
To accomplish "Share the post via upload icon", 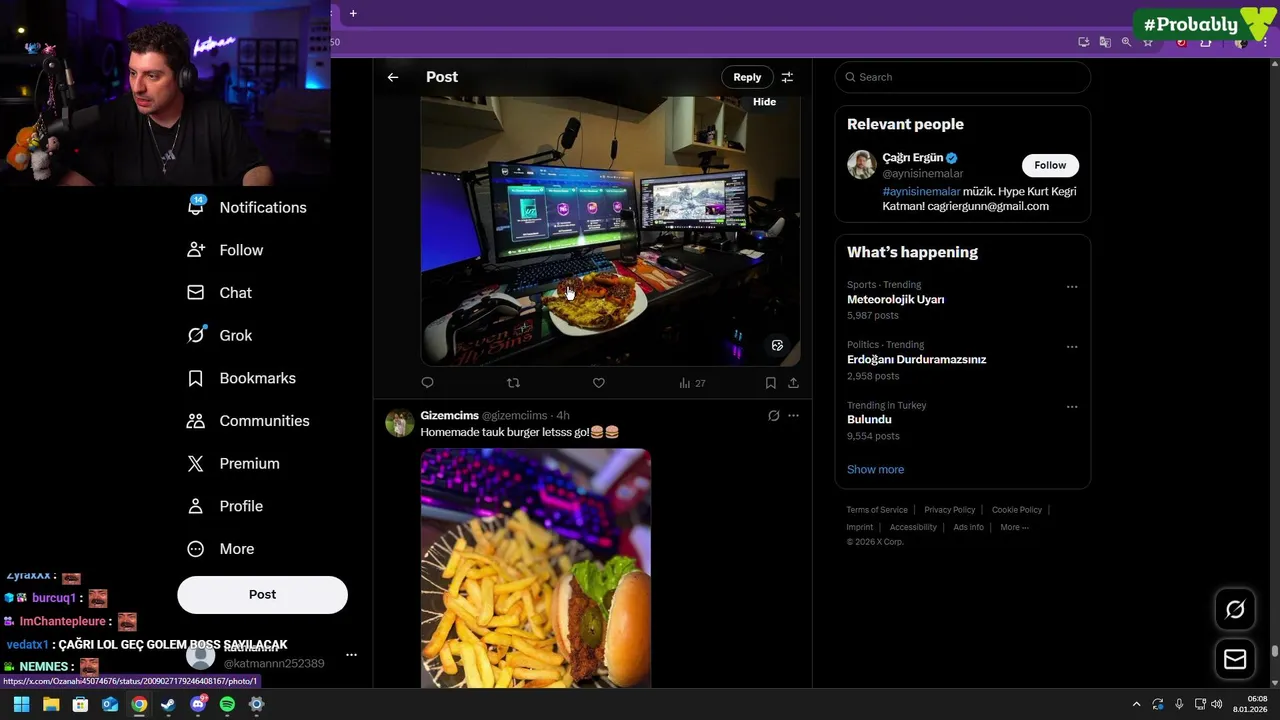I will (793, 383).
